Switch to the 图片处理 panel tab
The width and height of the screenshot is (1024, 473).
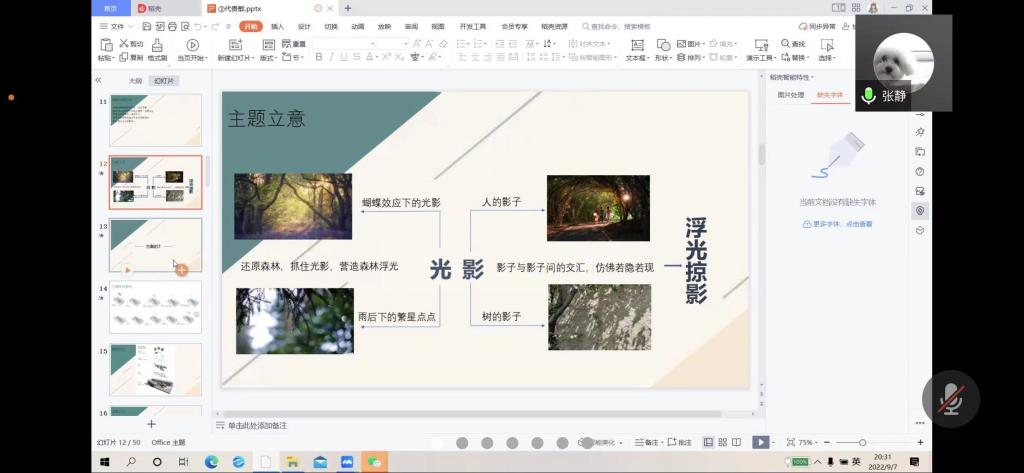(791, 95)
